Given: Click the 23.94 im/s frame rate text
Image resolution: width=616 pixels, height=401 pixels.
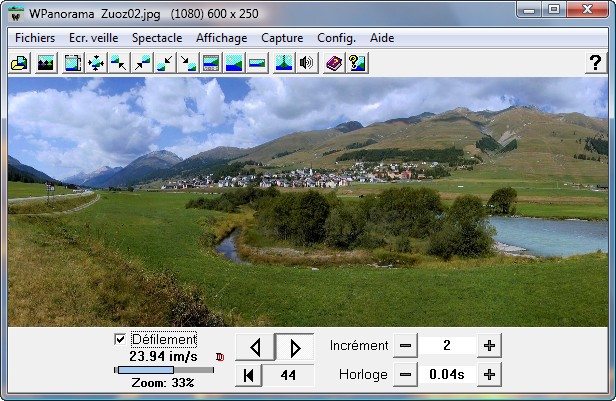Looking at the screenshot, I should tap(163, 357).
